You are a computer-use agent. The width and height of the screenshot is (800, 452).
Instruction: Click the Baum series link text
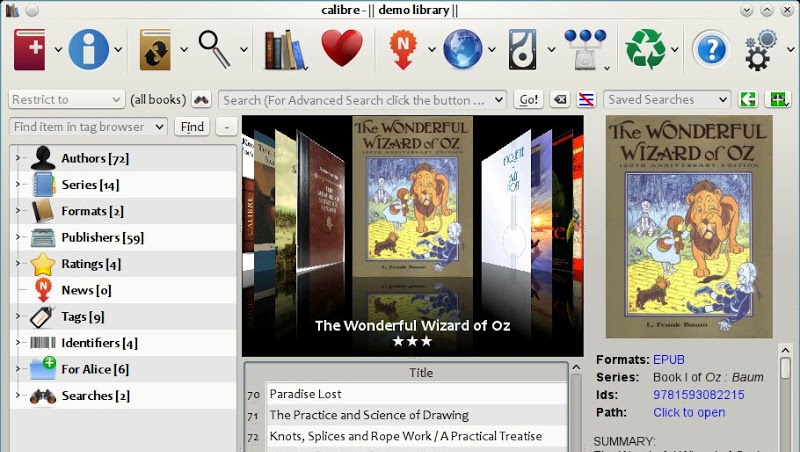[x=747, y=378]
